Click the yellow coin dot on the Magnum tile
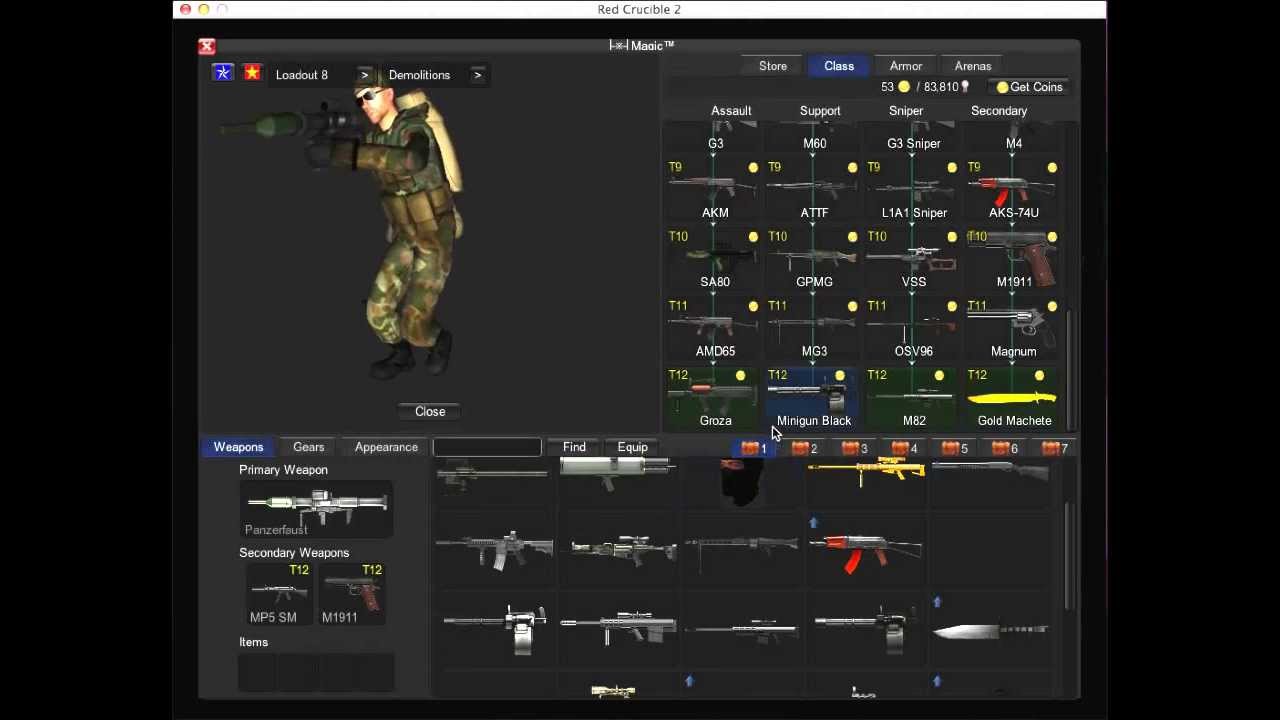Screen dimensions: 1280x720 1052,307
